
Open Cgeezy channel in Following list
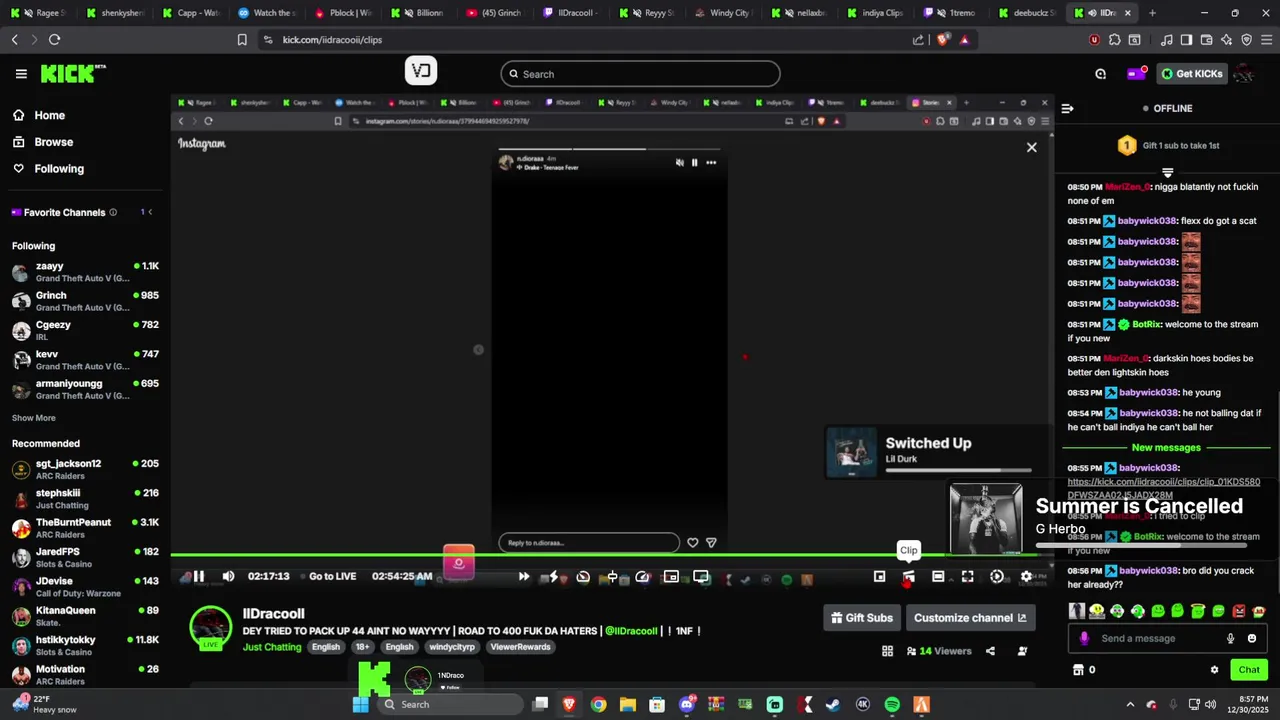click(85, 330)
